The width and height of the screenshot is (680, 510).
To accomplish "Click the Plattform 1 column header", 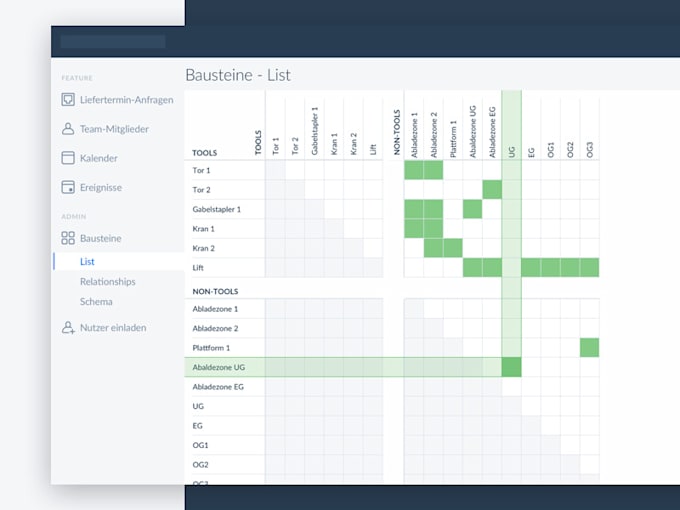I will (453, 139).
